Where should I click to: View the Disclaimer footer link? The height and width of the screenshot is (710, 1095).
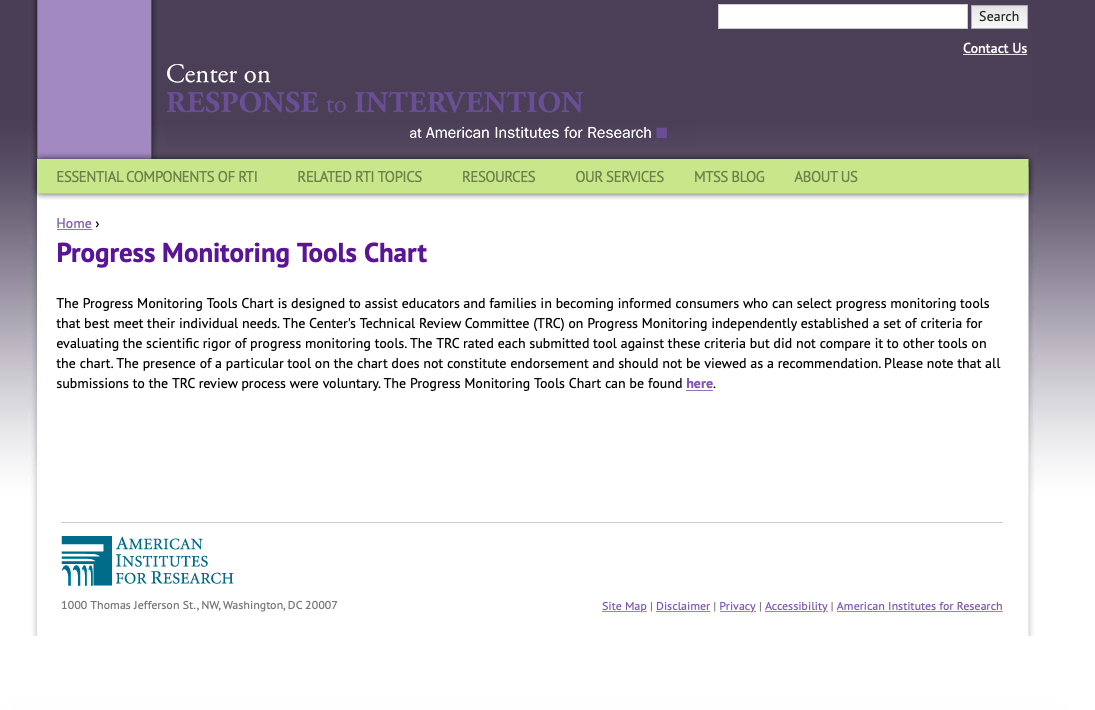[683, 606]
